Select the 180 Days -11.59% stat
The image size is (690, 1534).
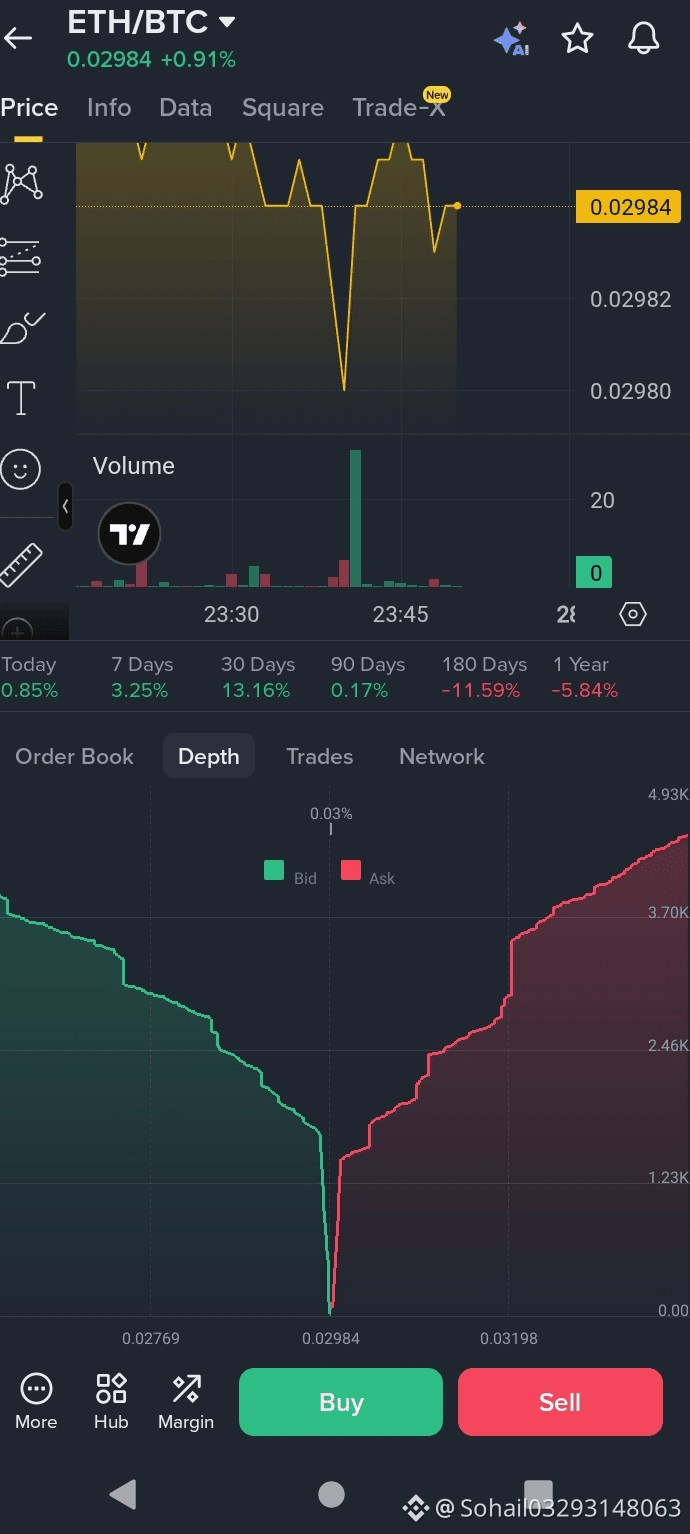coord(484,677)
